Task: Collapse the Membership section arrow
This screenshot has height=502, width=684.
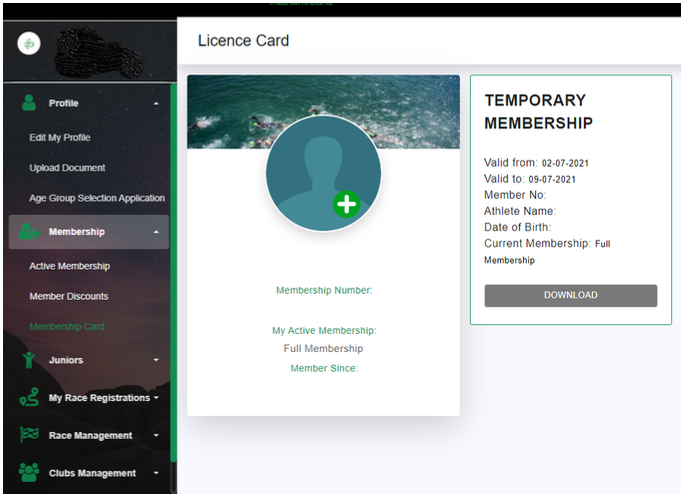Action: (155, 232)
